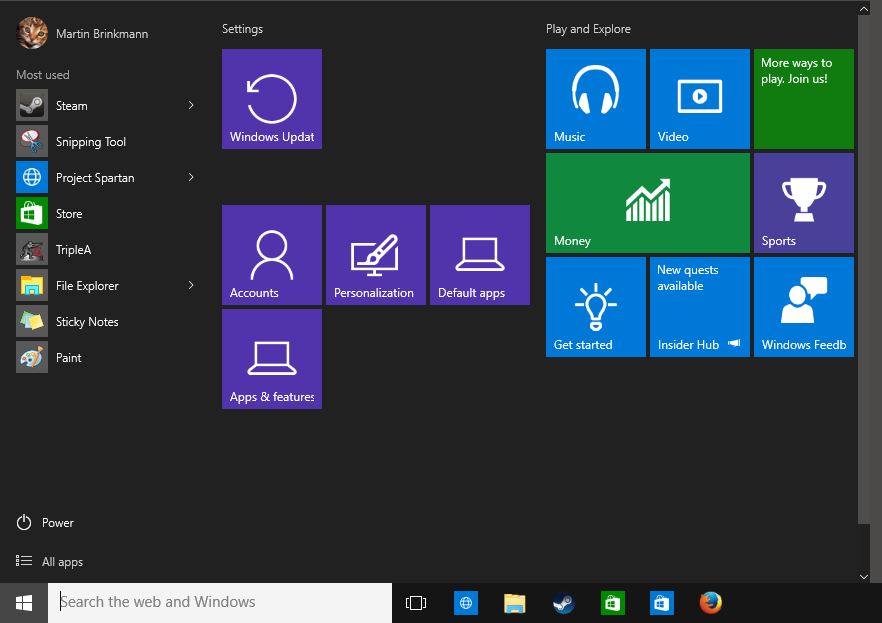
Task: Launch Paint from the Most used list
Action: 107,357
